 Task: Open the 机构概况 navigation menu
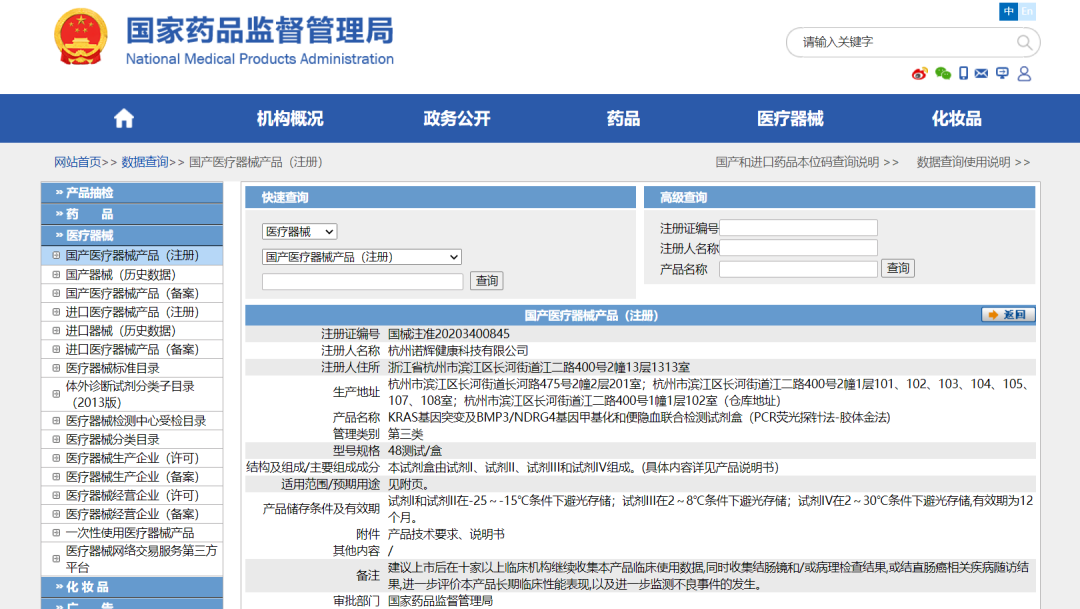pos(290,119)
